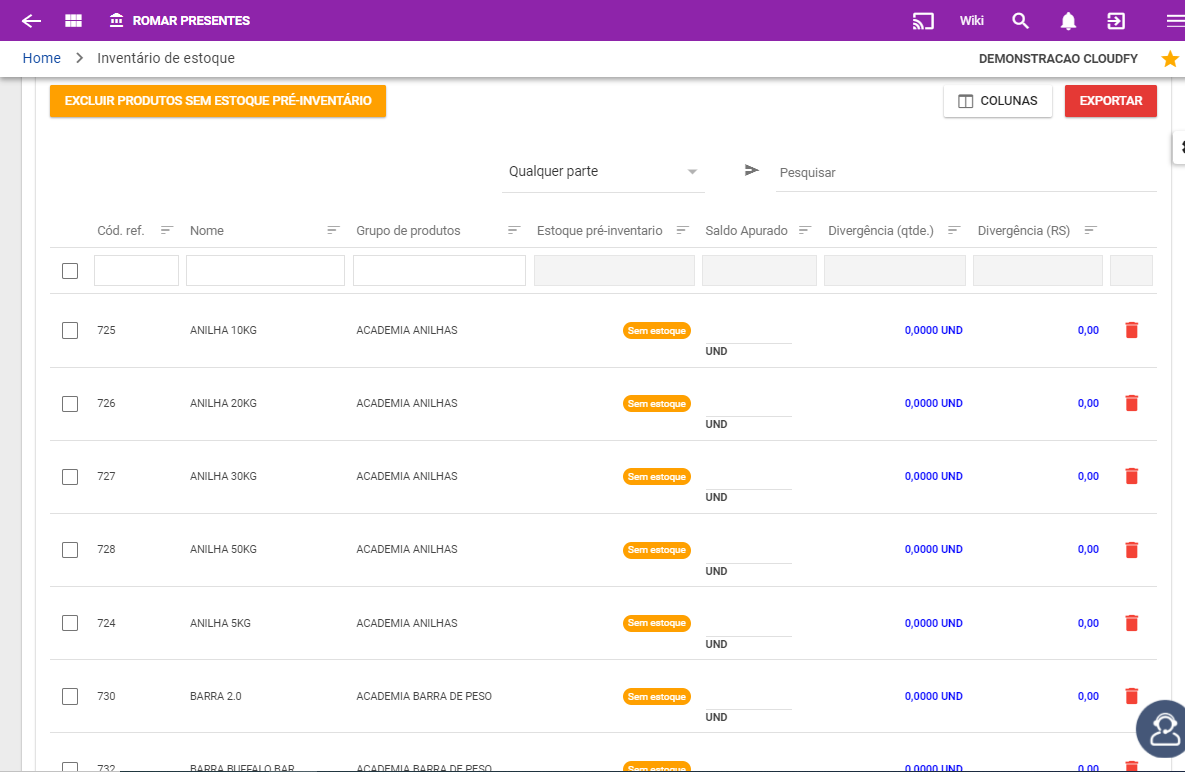This screenshot has height=772, width=1185.
Task: Click the logout exit icon
Action: [x=1115, y=21]
